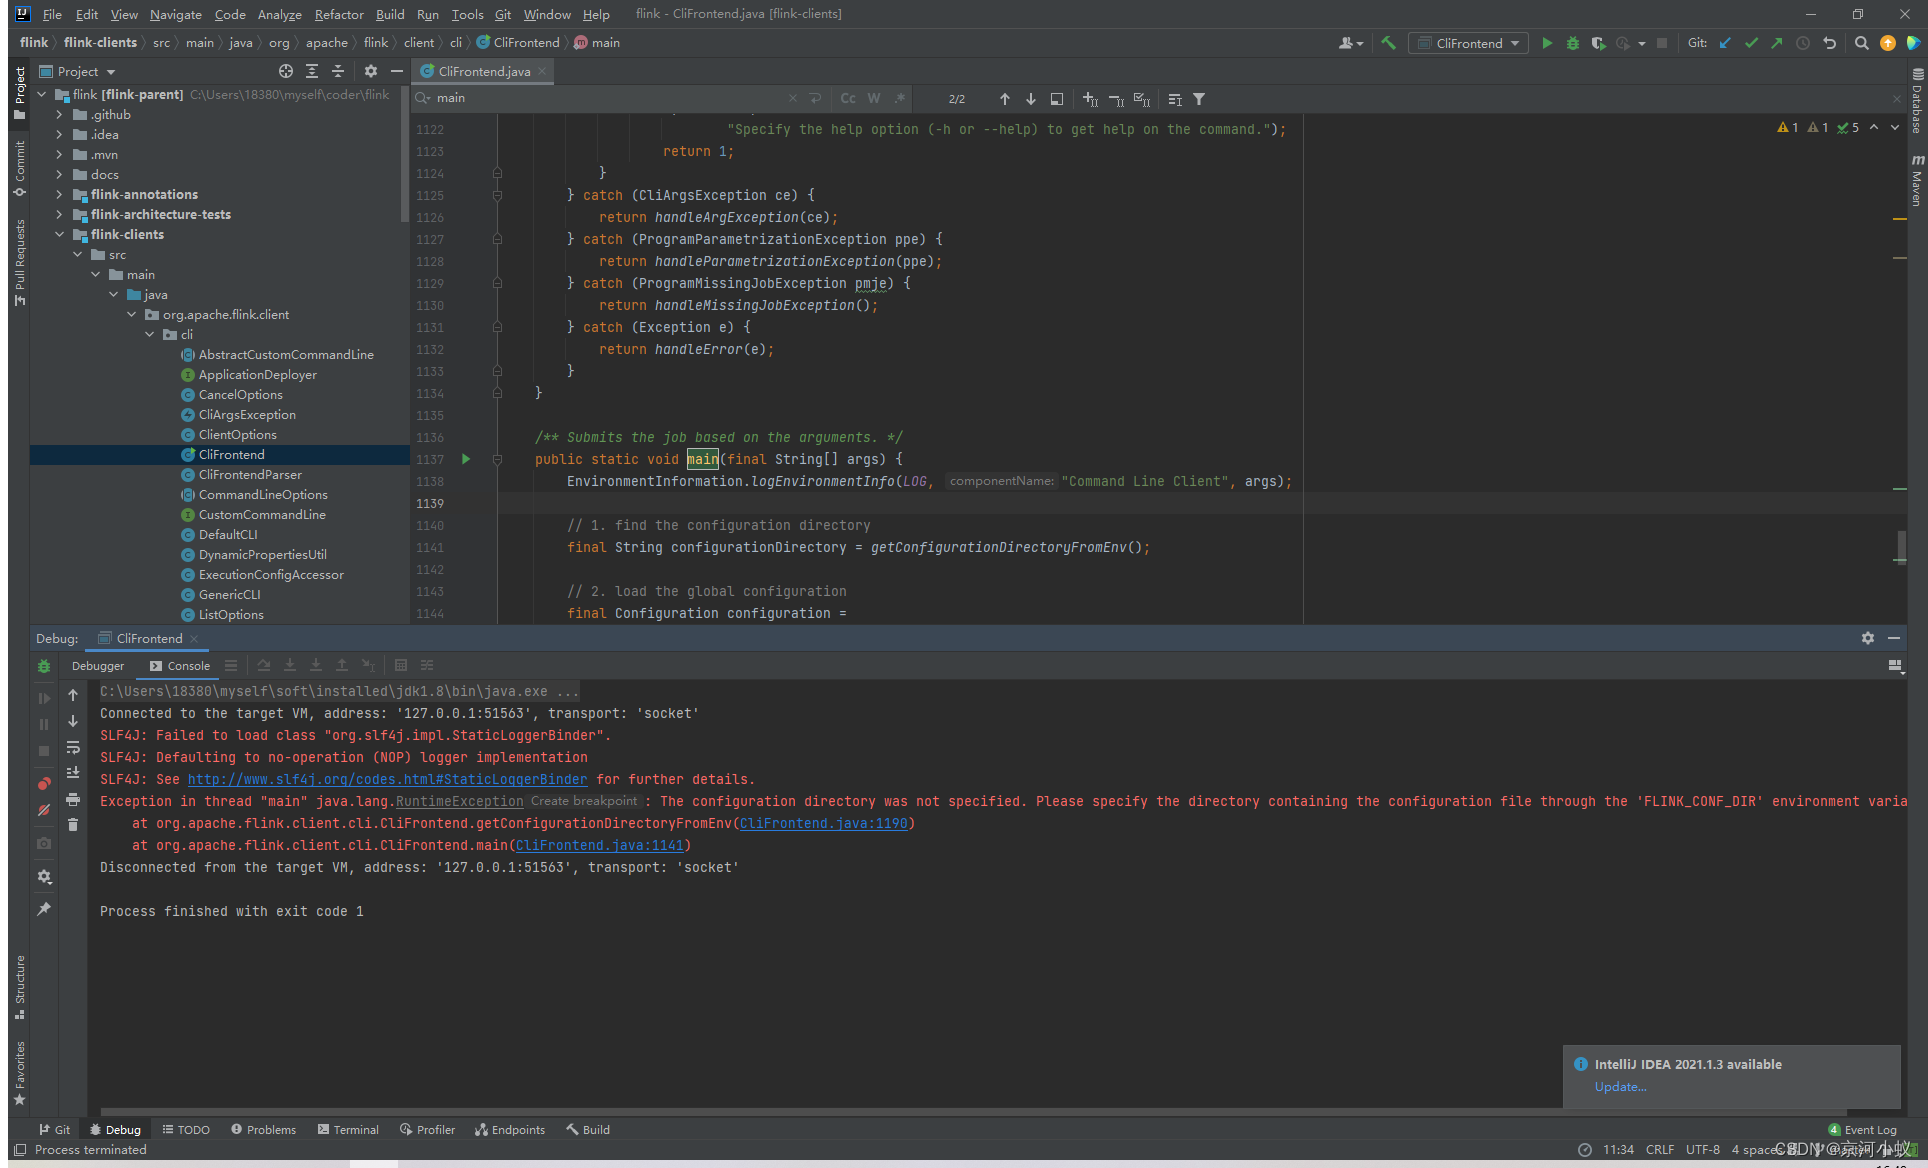Open the Analyze menu
Viewport: 1928px width, 1168px height.
[279, 14]
